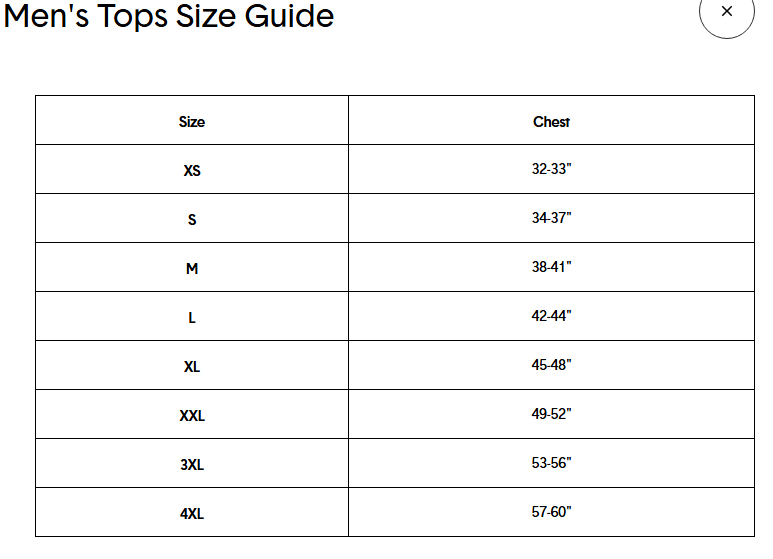Screen dimensions: 773x559
Task: Select the XXL size cell
Action: click(x=192, y=416)
